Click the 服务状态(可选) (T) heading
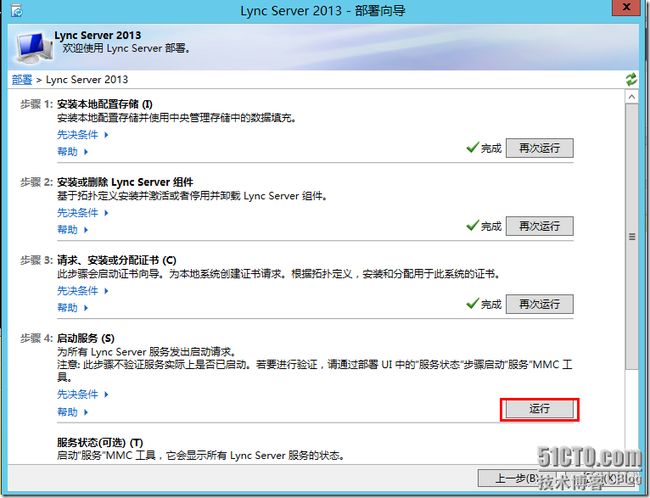 pyautogui.click(x=100, y=442)
